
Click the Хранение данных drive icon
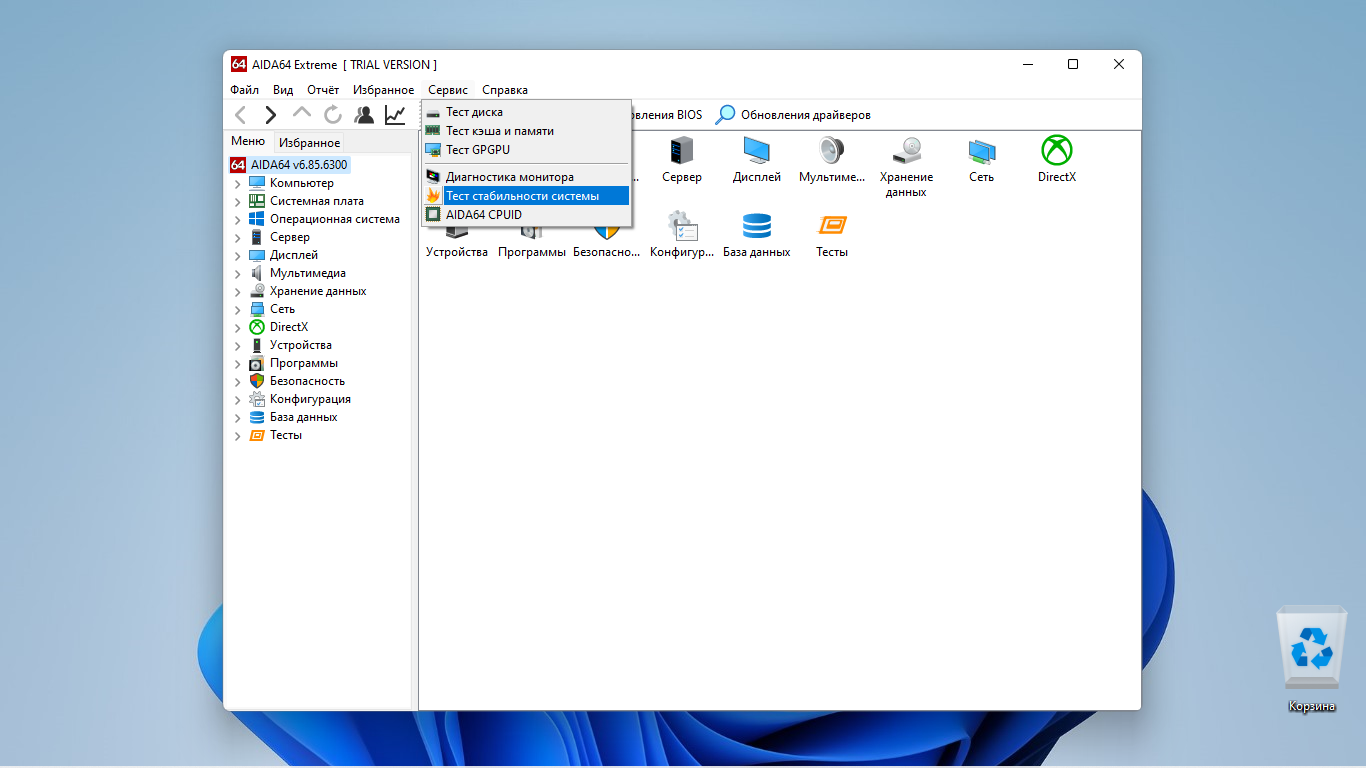pos(907,151)
